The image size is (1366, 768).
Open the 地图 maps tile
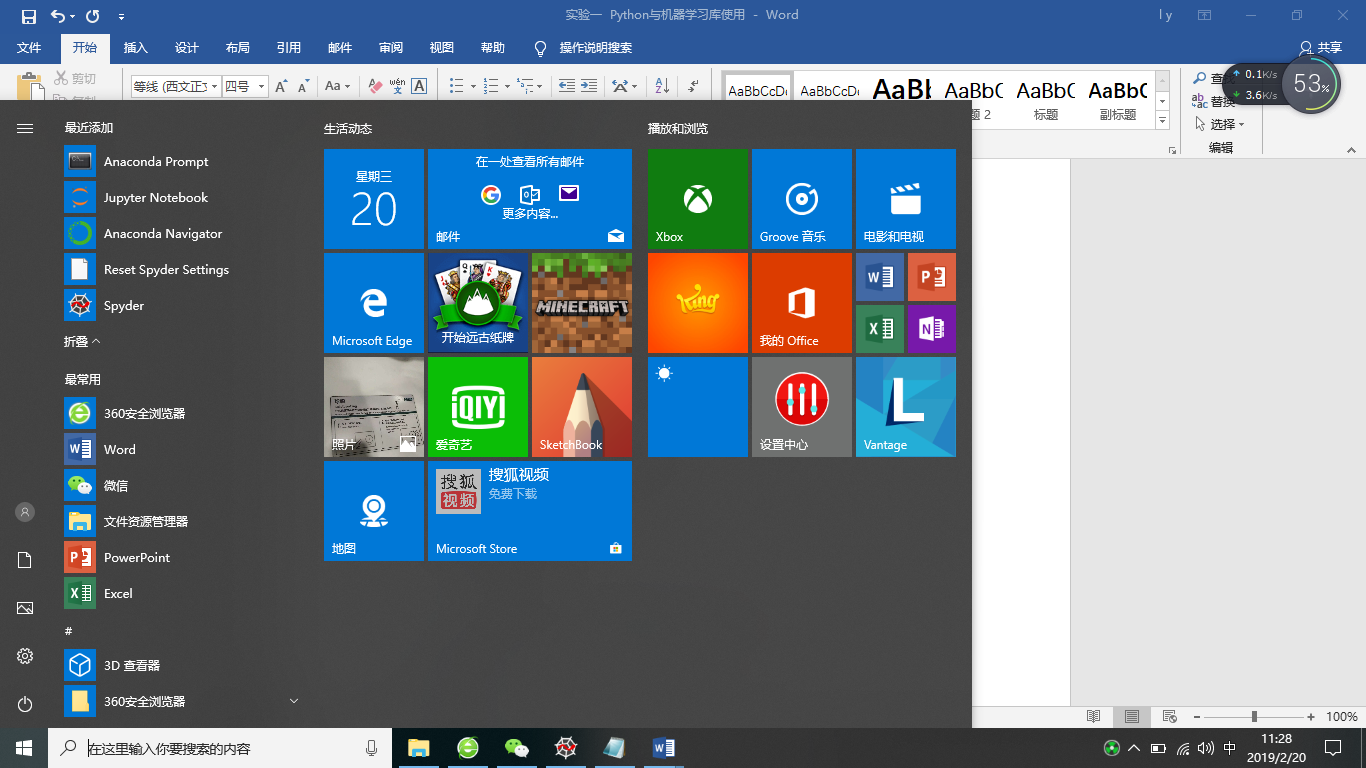374,511
